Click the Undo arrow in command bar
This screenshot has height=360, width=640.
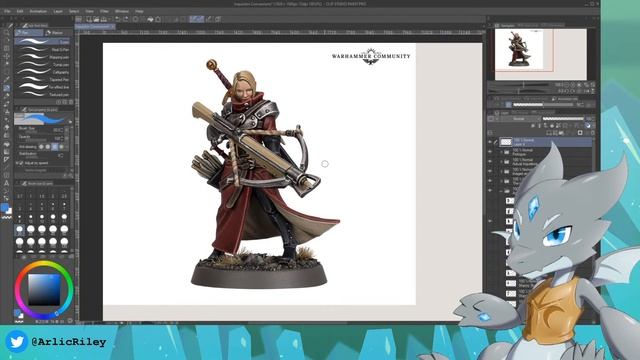pos(119,19)
